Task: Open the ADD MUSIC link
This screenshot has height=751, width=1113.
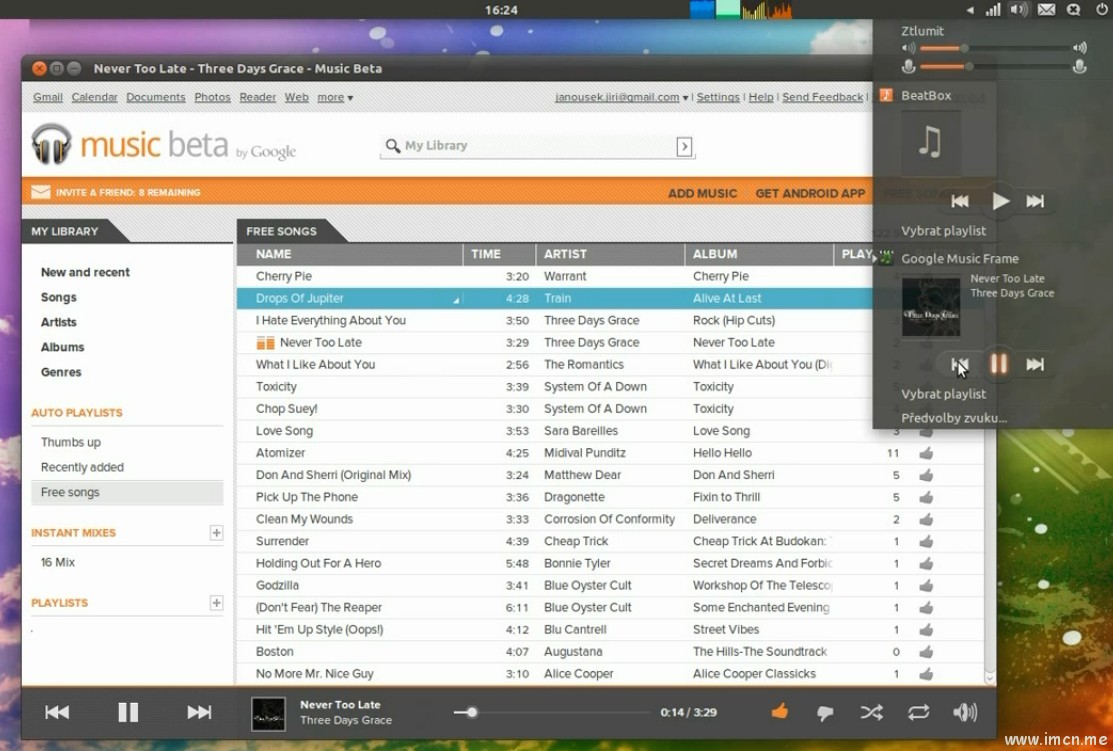Action: [x=702, y=193]
